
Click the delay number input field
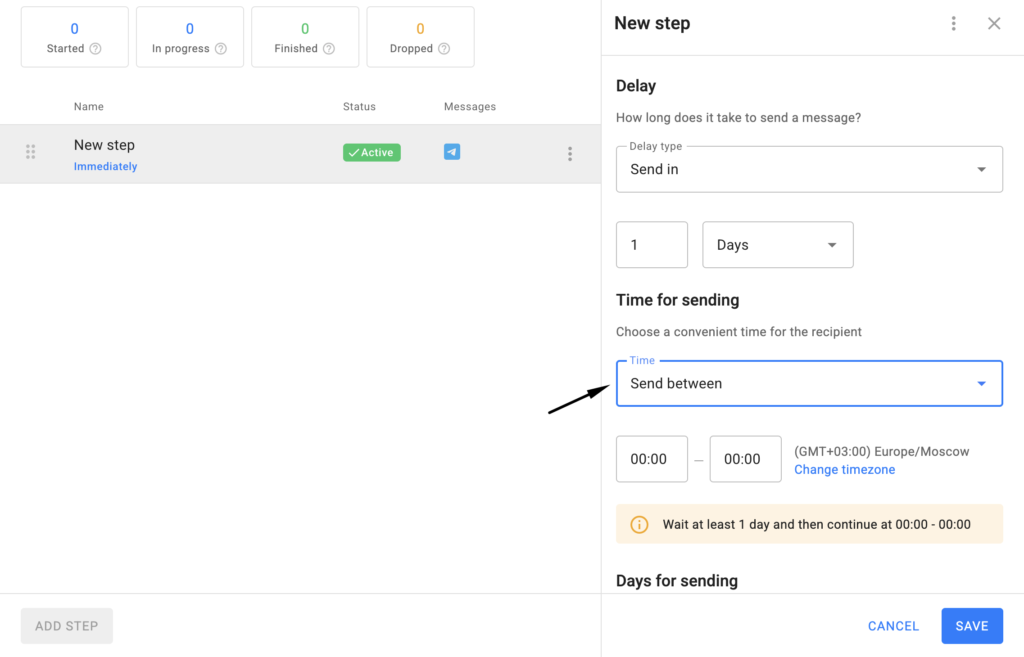point(652,245)
